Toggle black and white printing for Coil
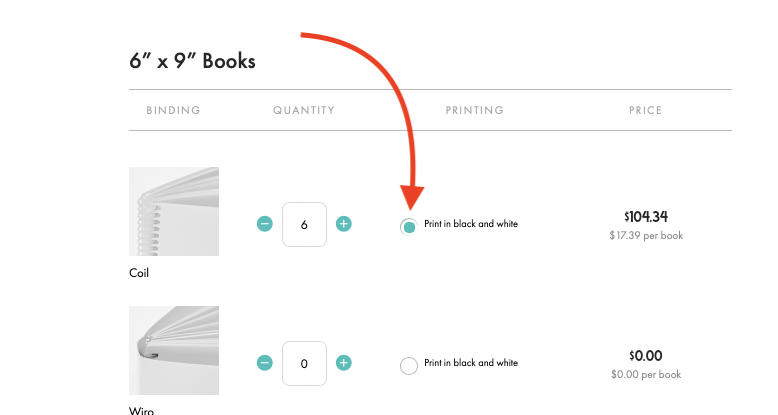Image resolution: width=778 pixels, height=415 pixels. pos(408,226)
